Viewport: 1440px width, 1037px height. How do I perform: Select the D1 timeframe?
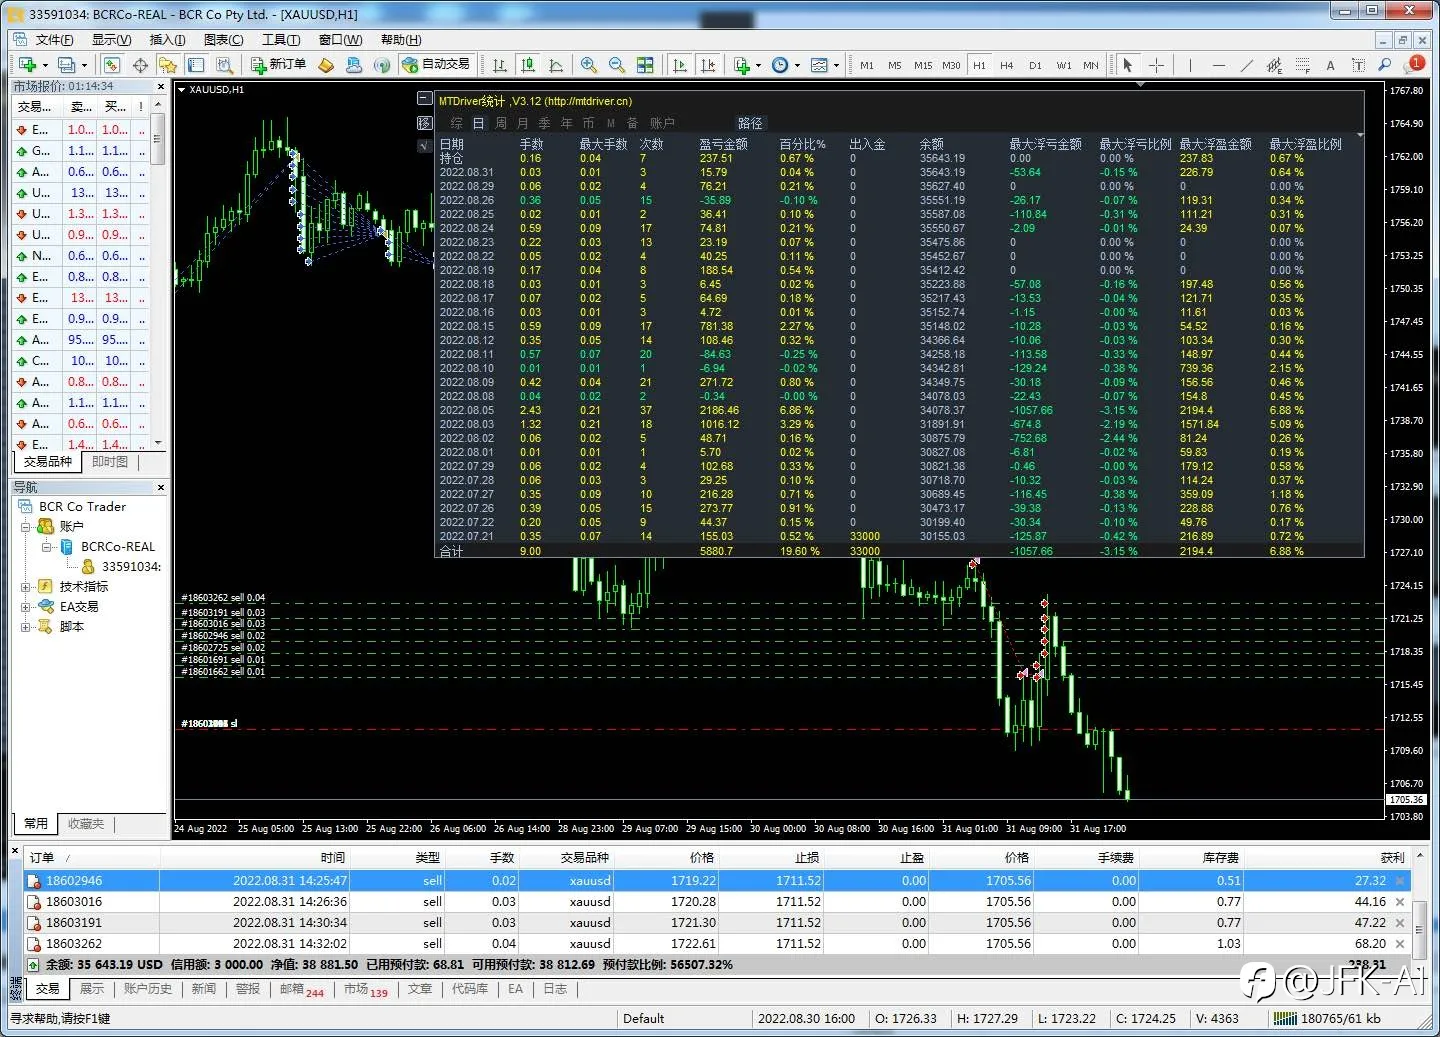pos(1035,65)
